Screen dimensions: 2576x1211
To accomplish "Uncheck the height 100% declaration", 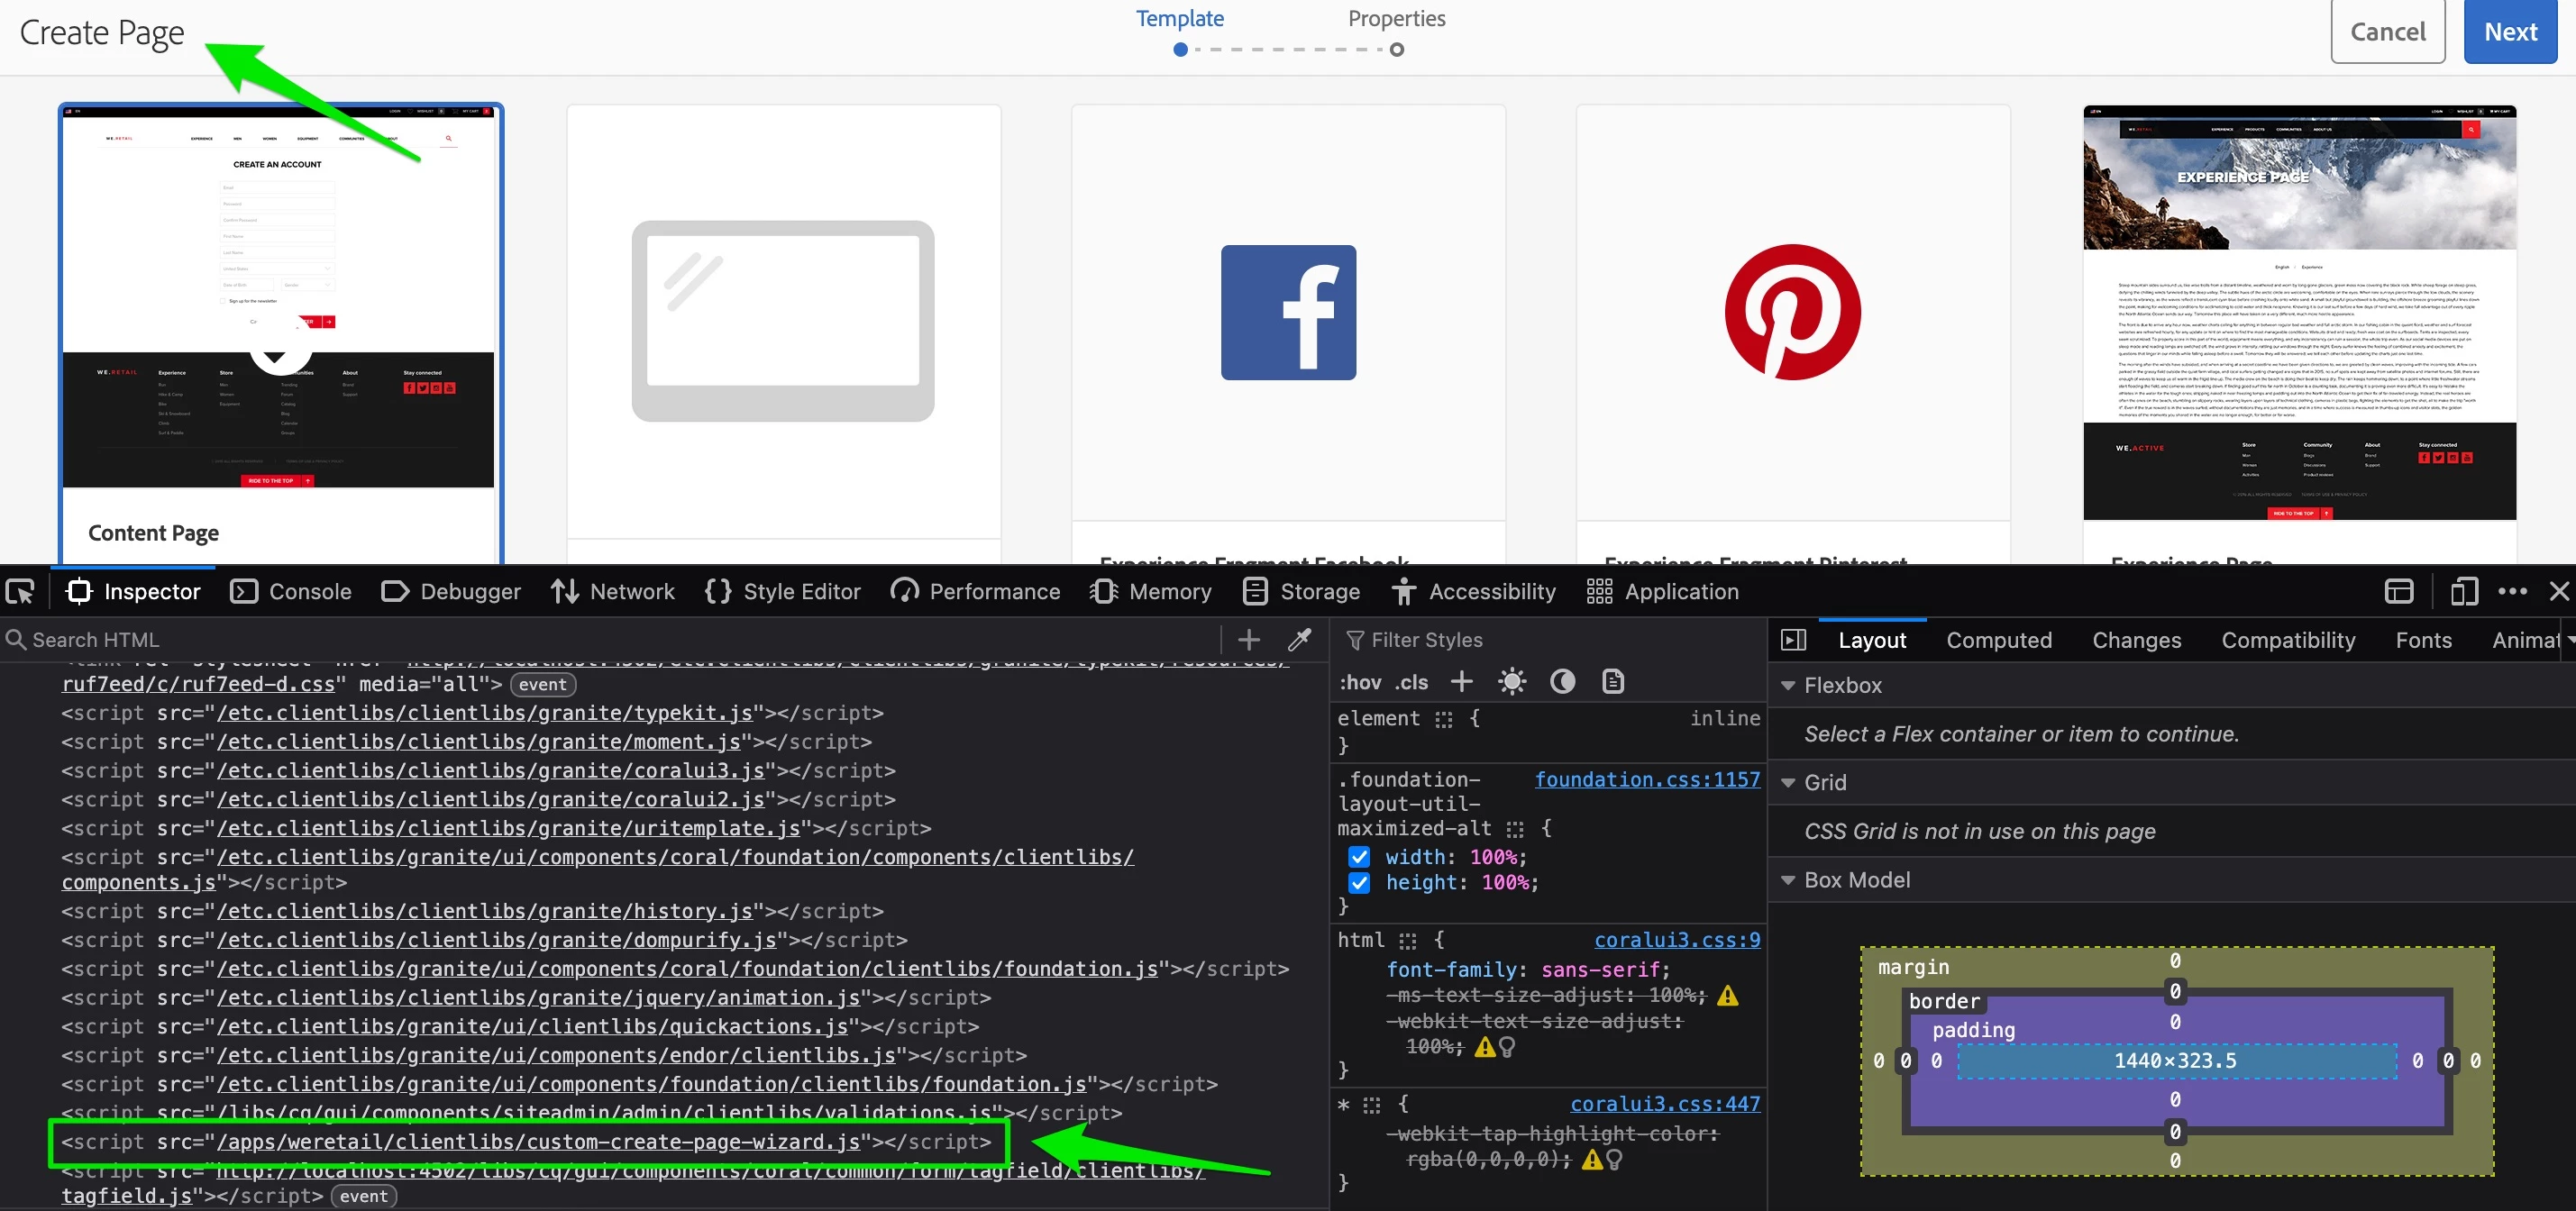I will (x=1358, y=882).
